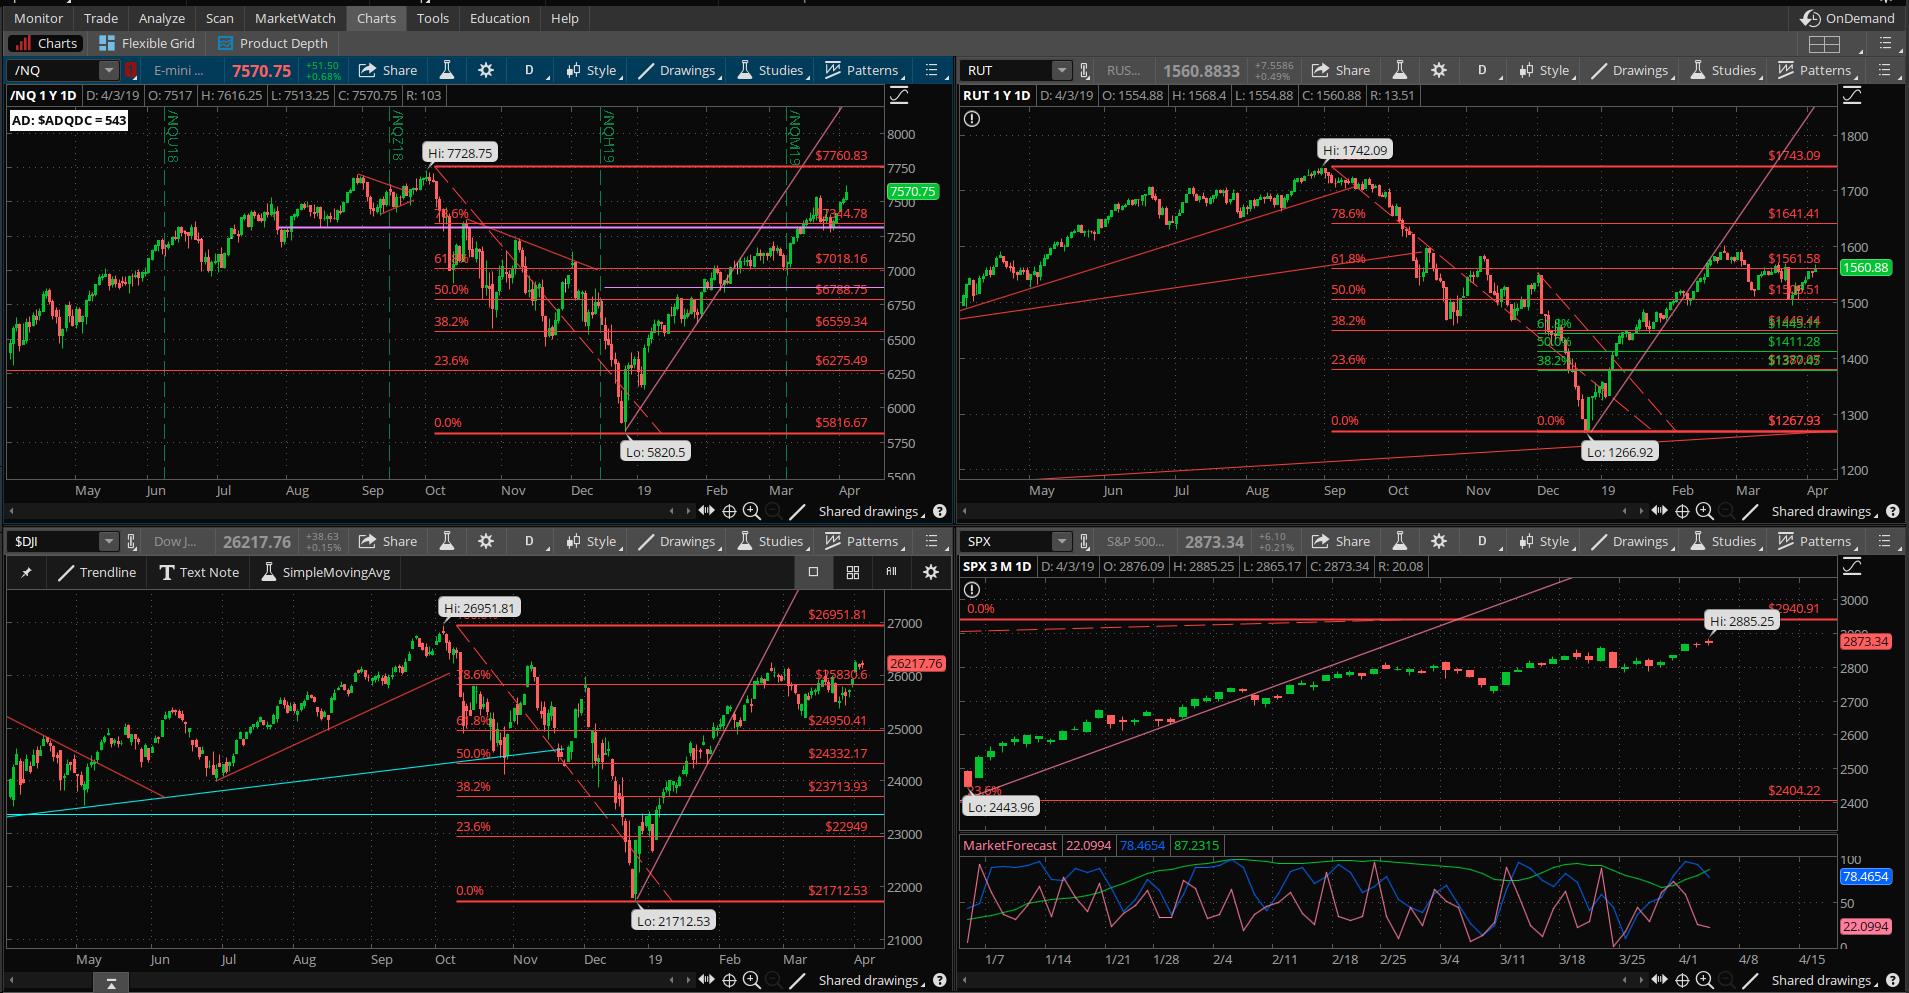Click the flask icon in $DJI chart header
Screen dimensions: 1909x993
(x=447, y=541)
